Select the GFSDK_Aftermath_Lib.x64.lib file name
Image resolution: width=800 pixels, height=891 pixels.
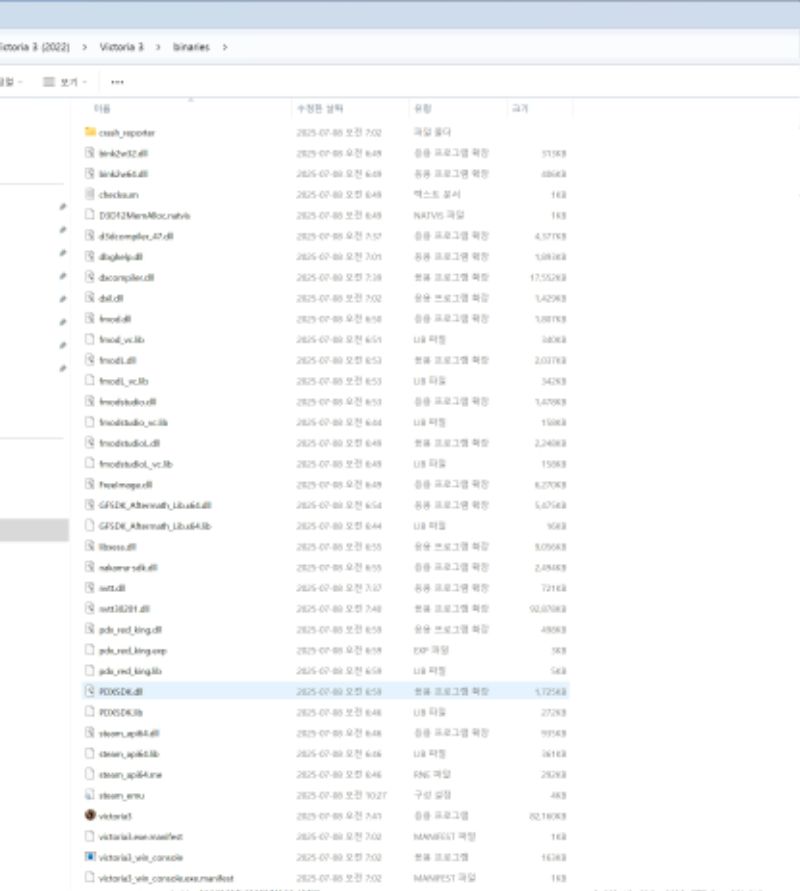coord(155,526)
